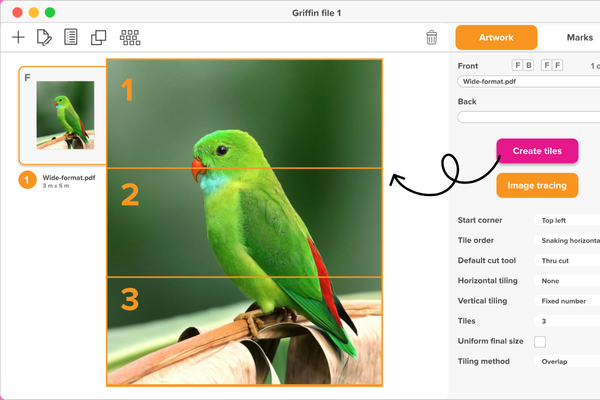Image resolution: width=600 pixels, height=400 pixels.
Task: Open the list document icon
Action: 71,37
